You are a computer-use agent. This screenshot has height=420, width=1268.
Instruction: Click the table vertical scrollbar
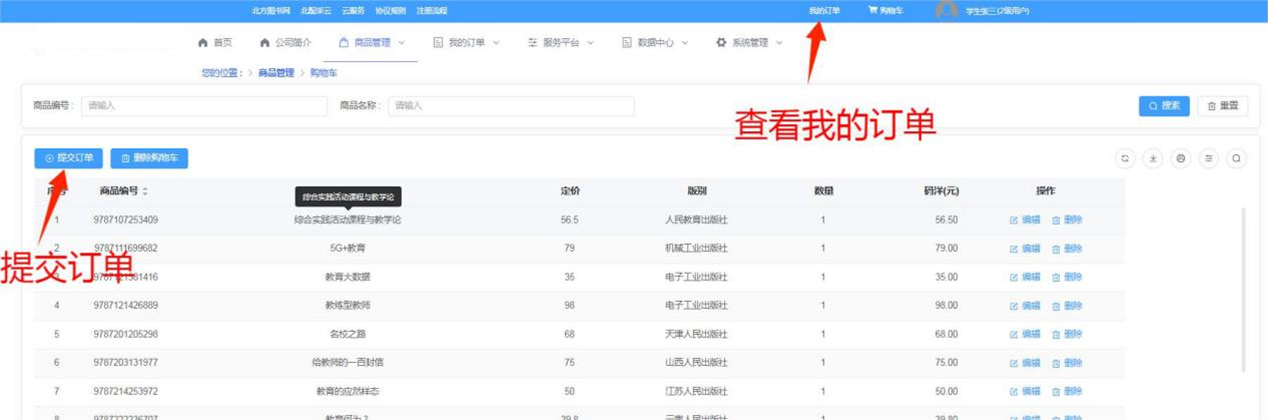click(x=1244, y=290)
